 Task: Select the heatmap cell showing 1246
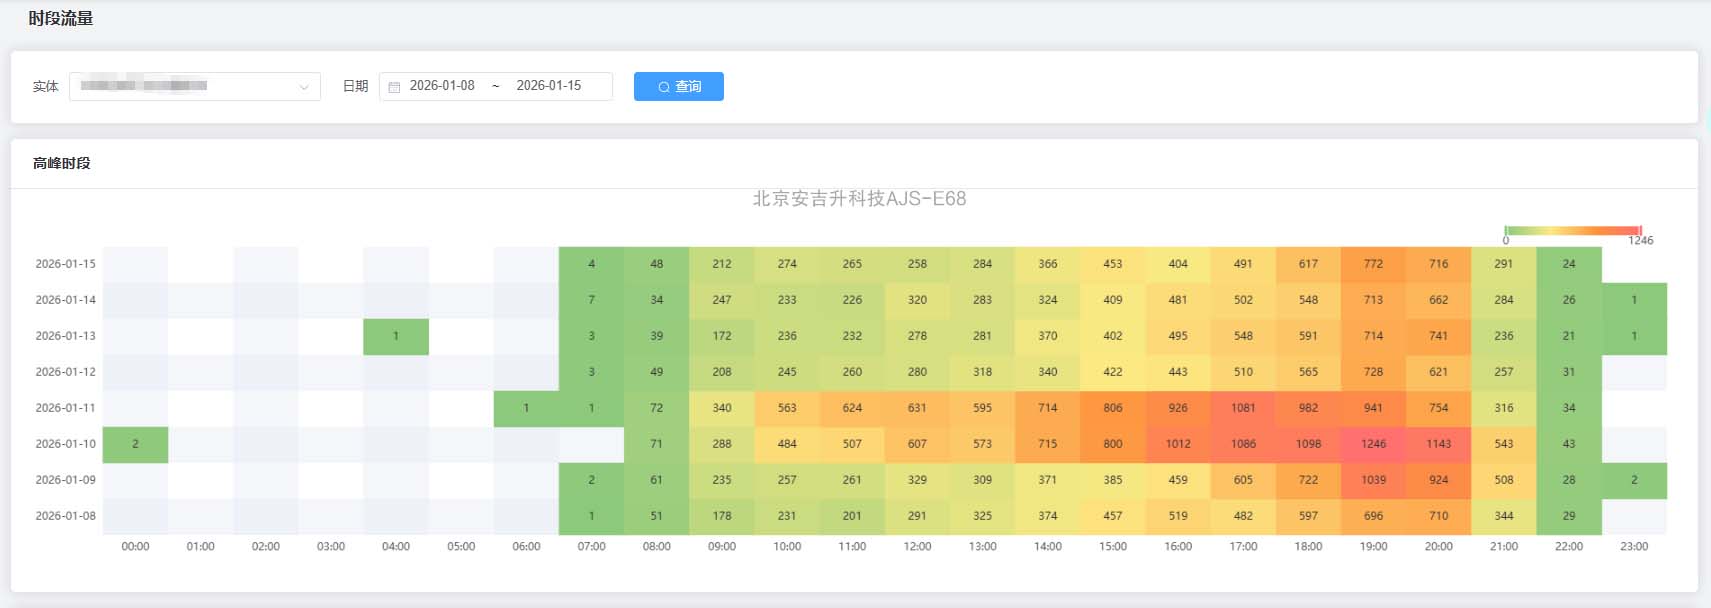pyautogui.click(x=1373, y=444)
